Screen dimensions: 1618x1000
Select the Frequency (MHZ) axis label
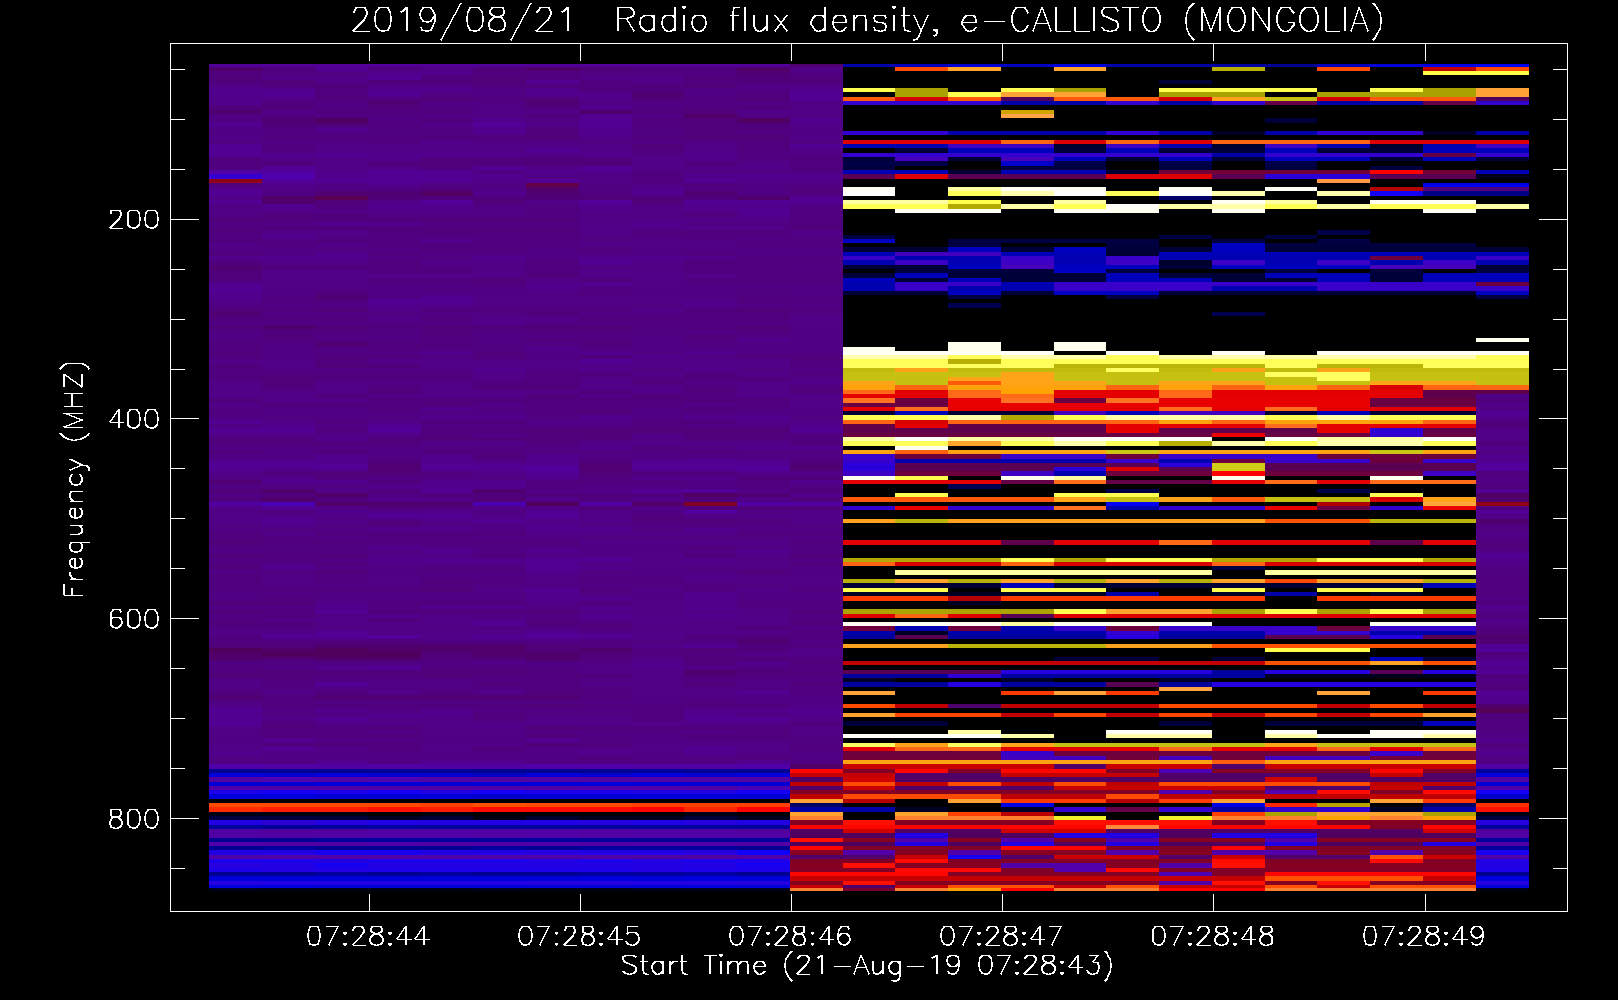(x=75, y=480)
